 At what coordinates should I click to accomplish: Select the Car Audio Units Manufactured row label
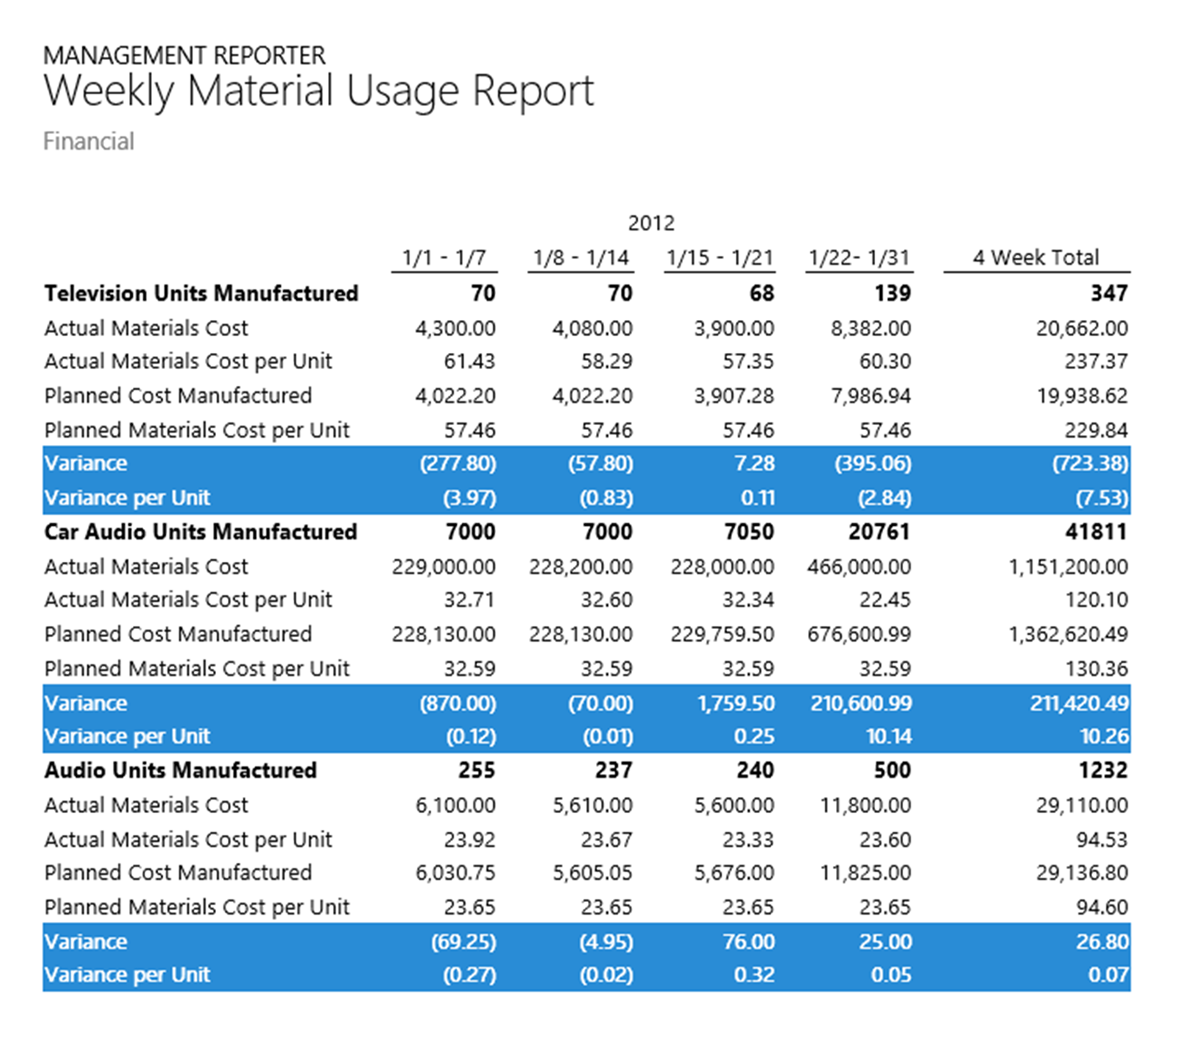click(200, 532)
